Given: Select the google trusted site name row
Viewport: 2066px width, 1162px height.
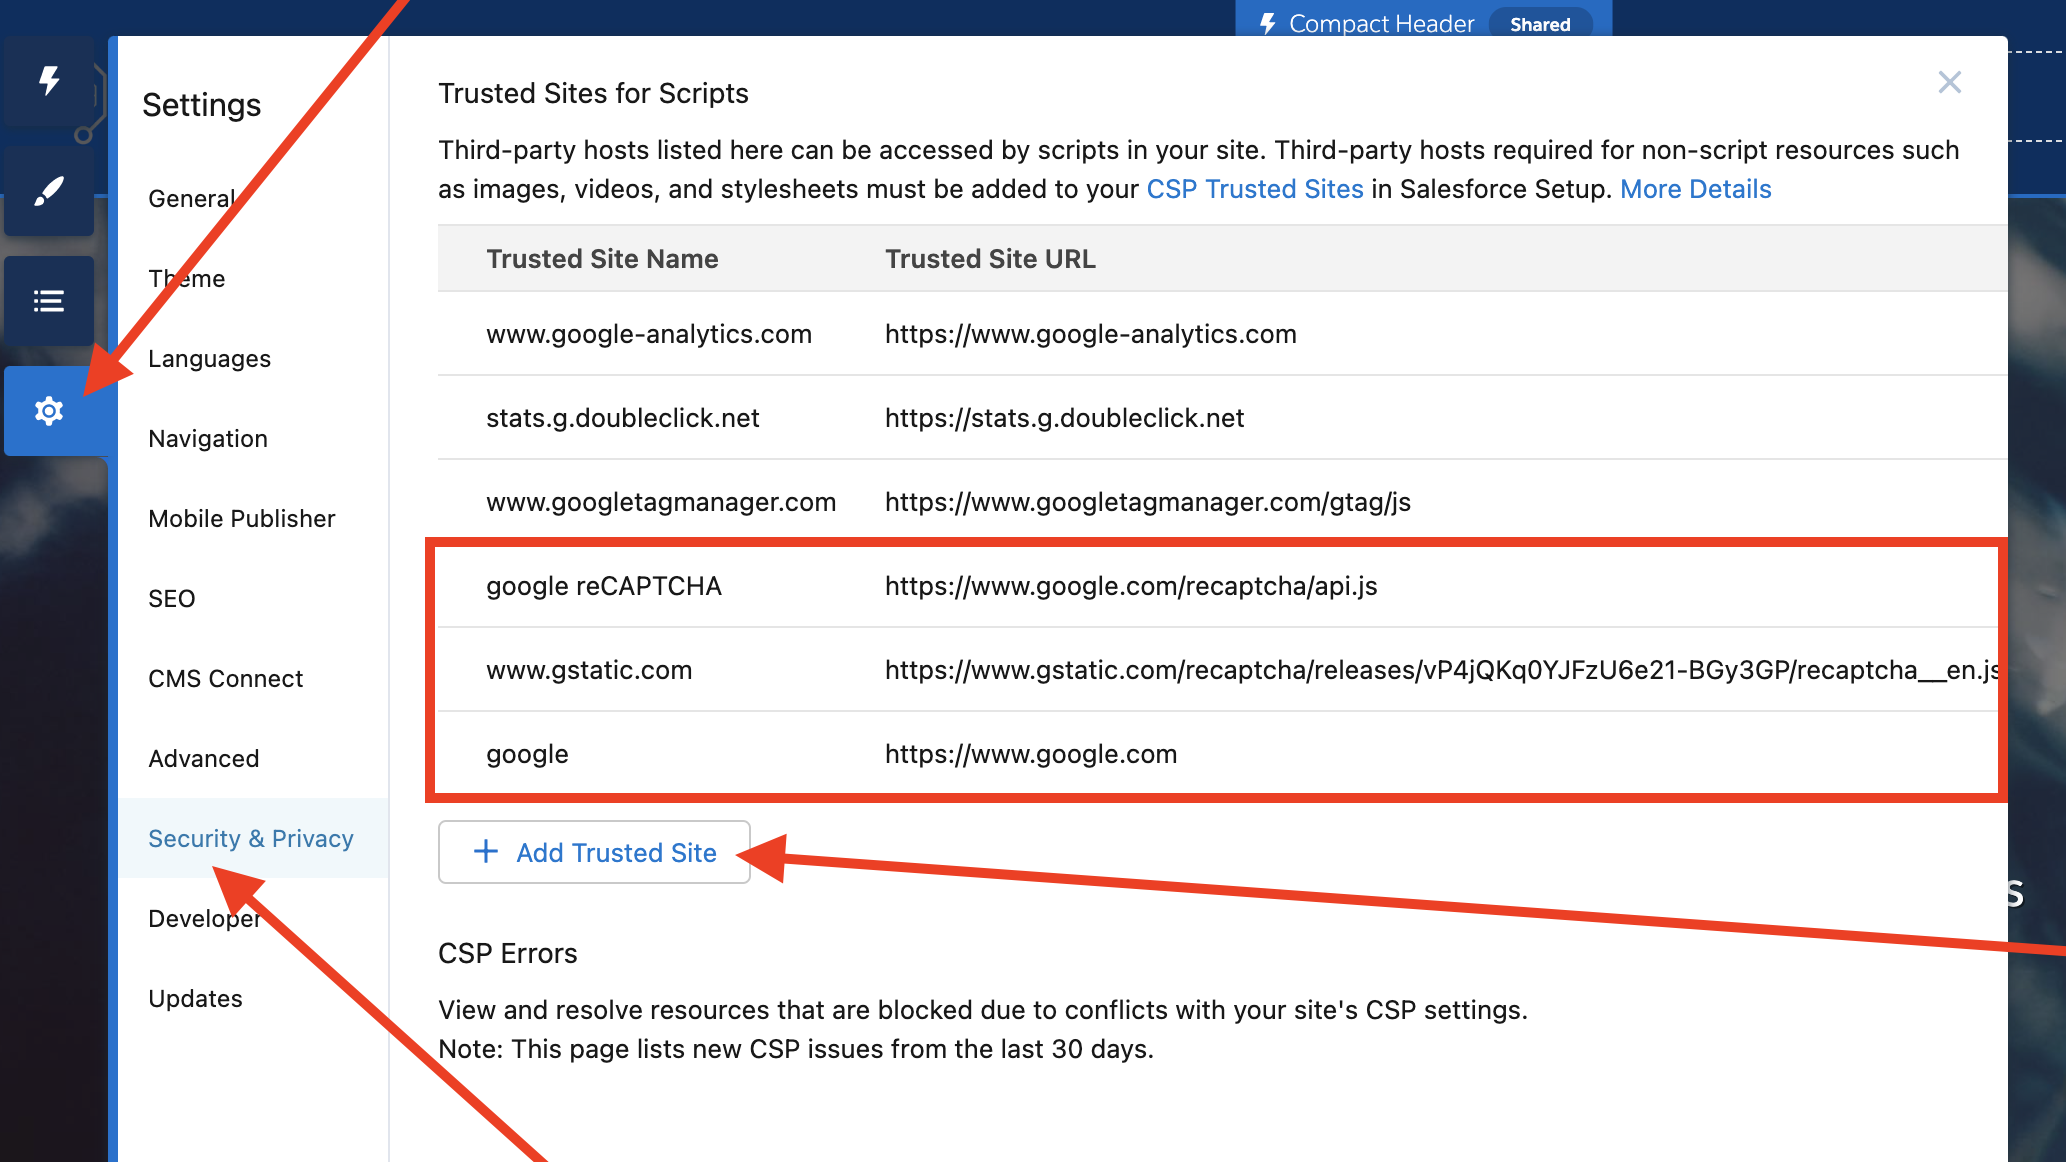Looking at the screenshot, I should (527, 754).
